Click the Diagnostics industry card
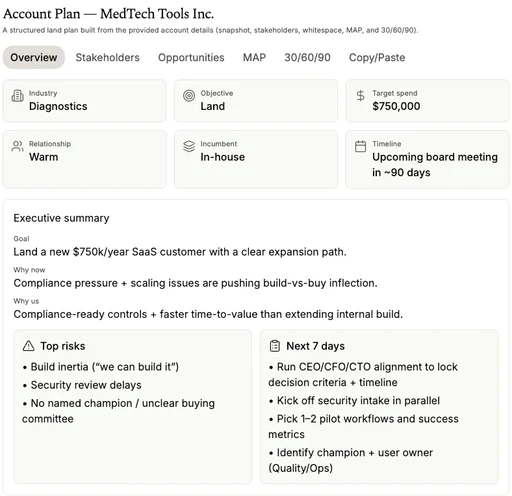This screenshot has width=512, height=496. 84,101
